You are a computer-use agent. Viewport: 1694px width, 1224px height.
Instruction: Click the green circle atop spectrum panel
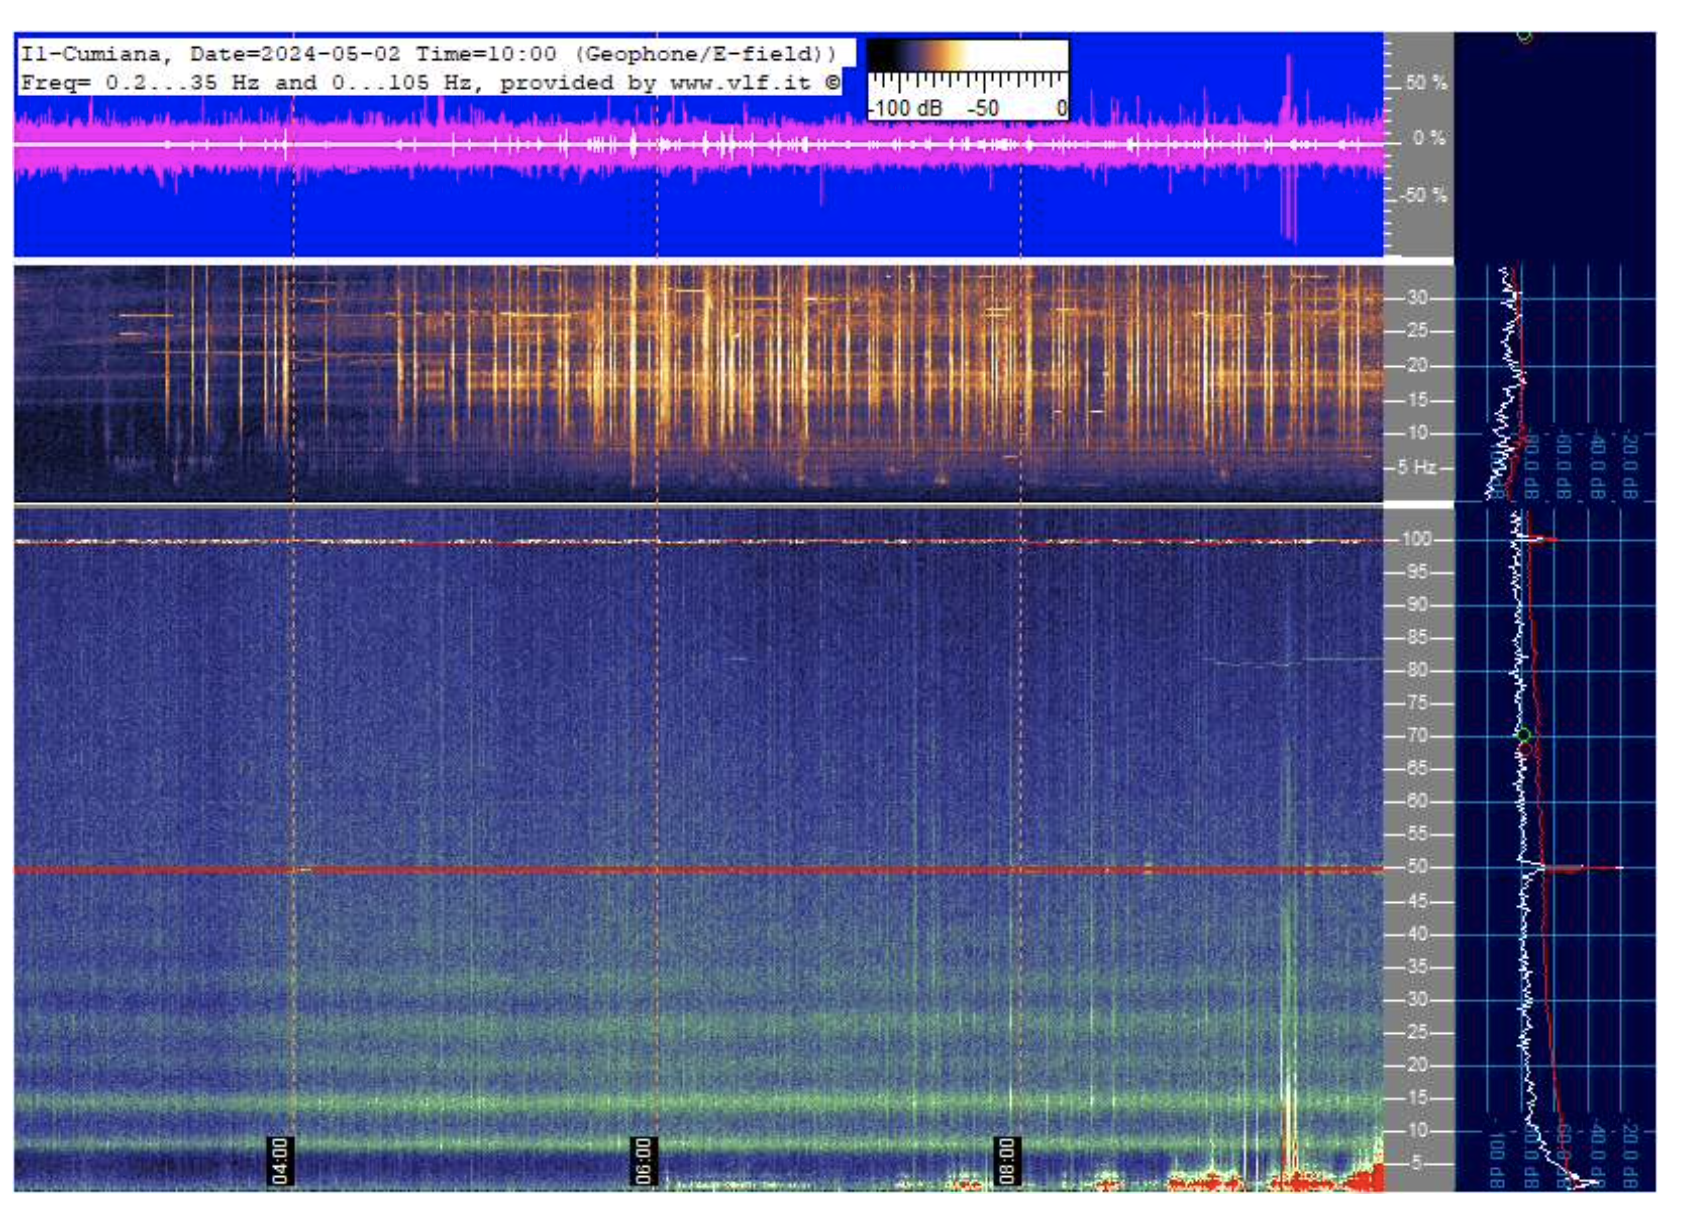1524,36
